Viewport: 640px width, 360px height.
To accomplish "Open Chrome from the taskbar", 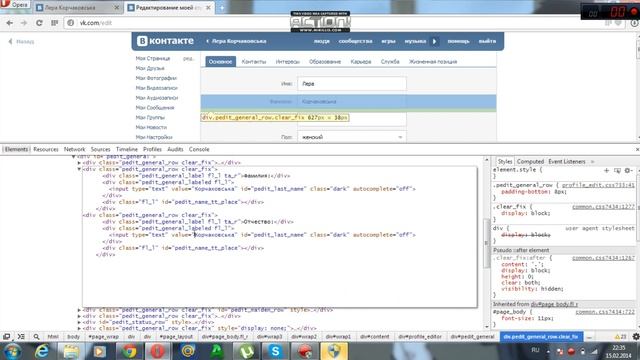I will click(129, 351).
